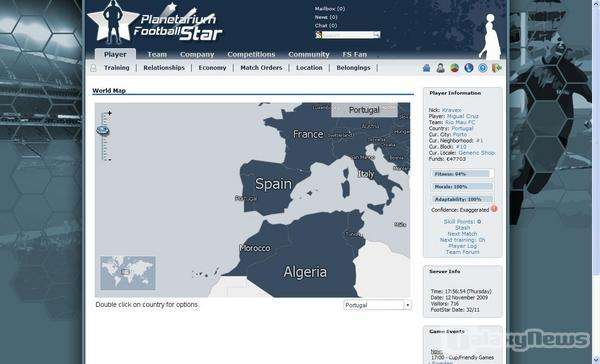The image size is (600, 364).
Task: Click the logout door icon
Action: coord(497,68)
